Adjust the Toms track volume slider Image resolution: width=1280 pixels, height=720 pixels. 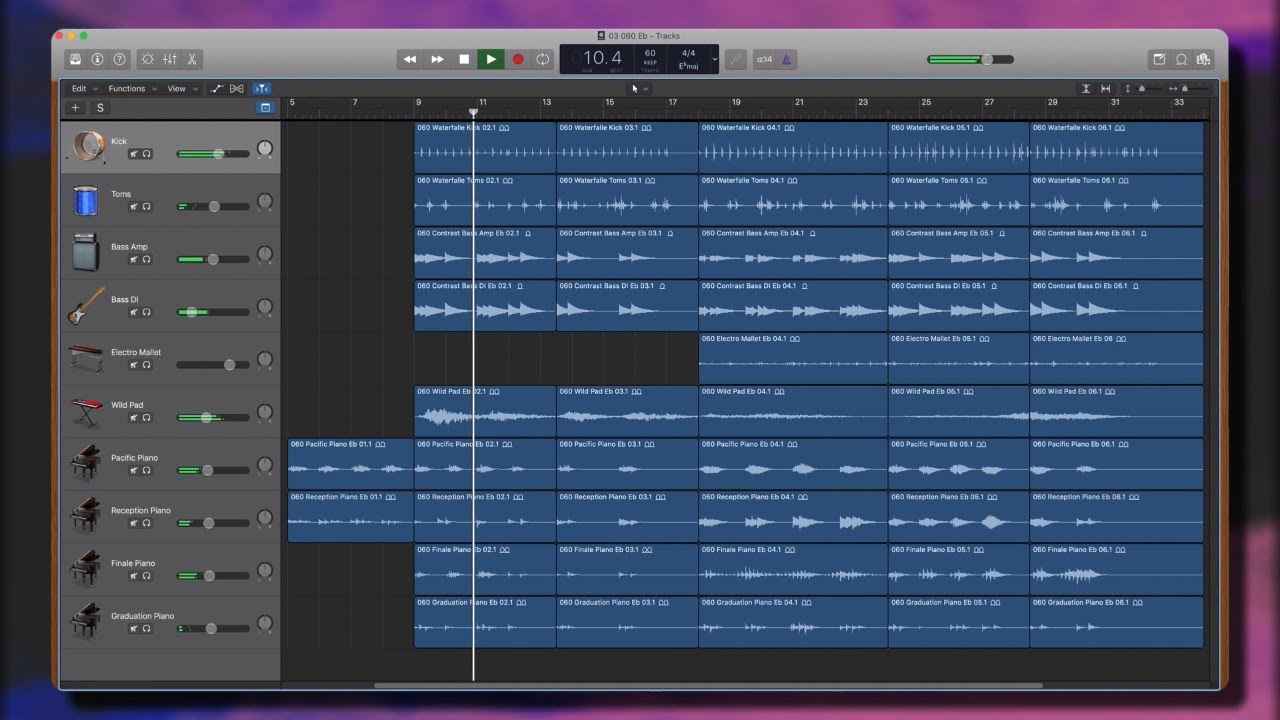[x=213, y=207]
